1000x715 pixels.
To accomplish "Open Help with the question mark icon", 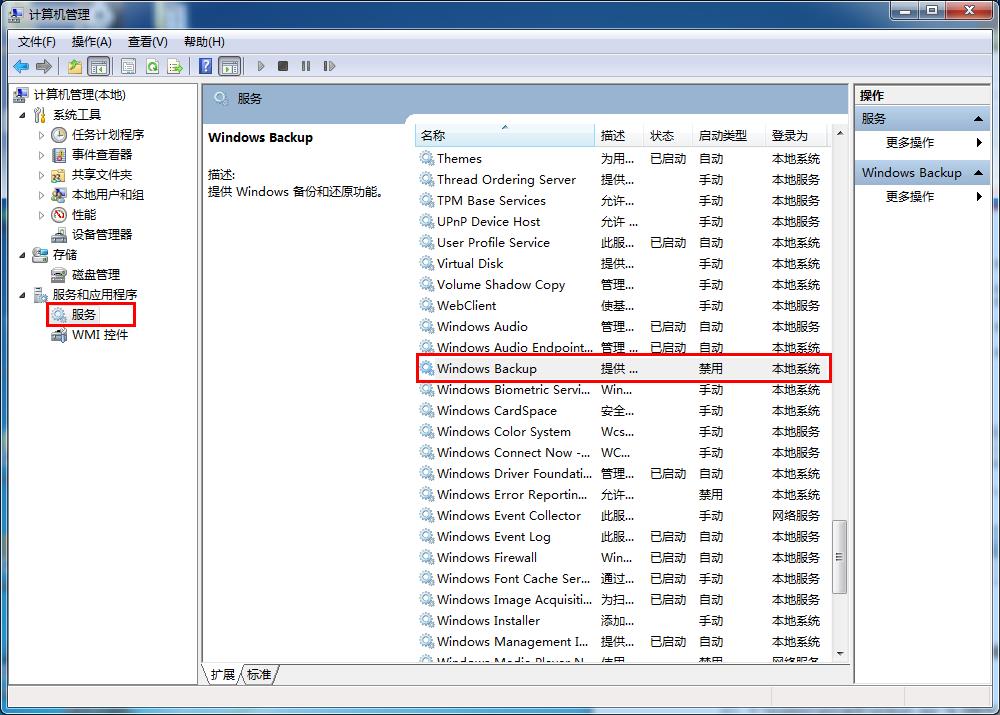I will [x=205, y=66].
